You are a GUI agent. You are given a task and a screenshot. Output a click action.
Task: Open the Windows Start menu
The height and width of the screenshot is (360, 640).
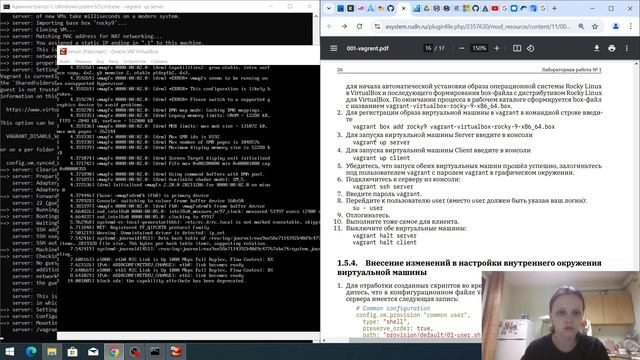click(x=10, y=351)
